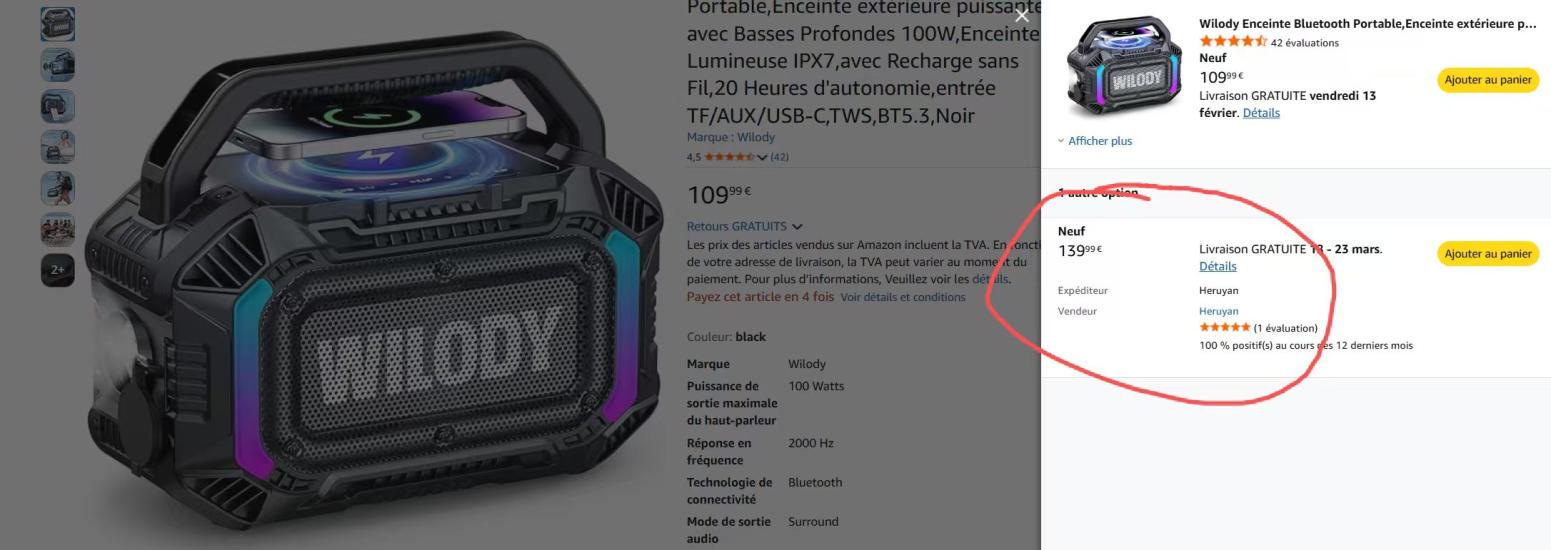
Task: Expand Afficher plus in offers panel
Action: tap(1095, 141)
